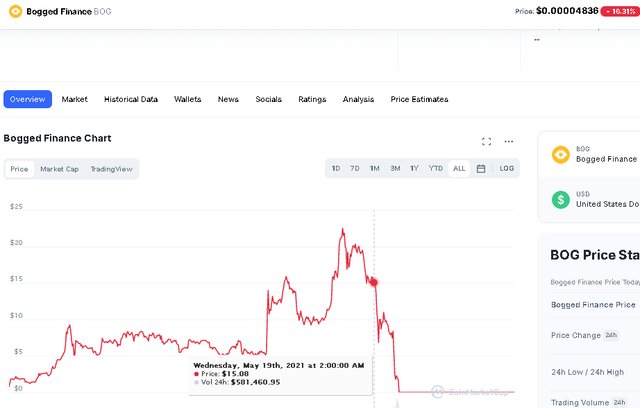Click the $20 y-axis label
Image resolution: width=640 pixels, height=408 pixels.
(16, 243)
